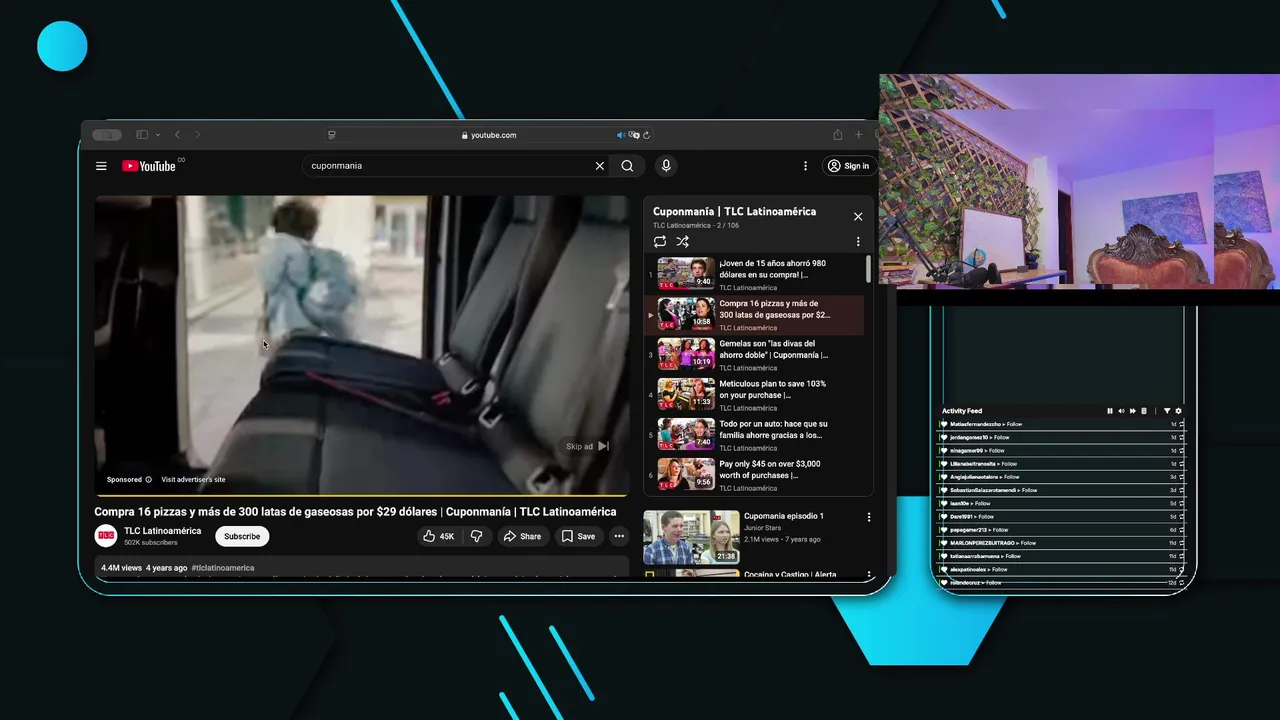This screenshot has width=1280, height=720.
Task: Mute tab audio in address bar
Action: [x=620, y=135]
